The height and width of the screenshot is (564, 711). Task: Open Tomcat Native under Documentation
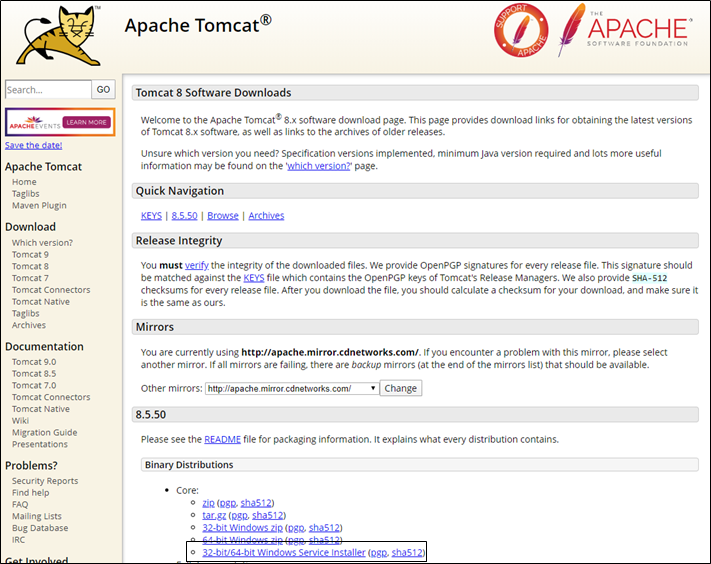click(41, 409)
